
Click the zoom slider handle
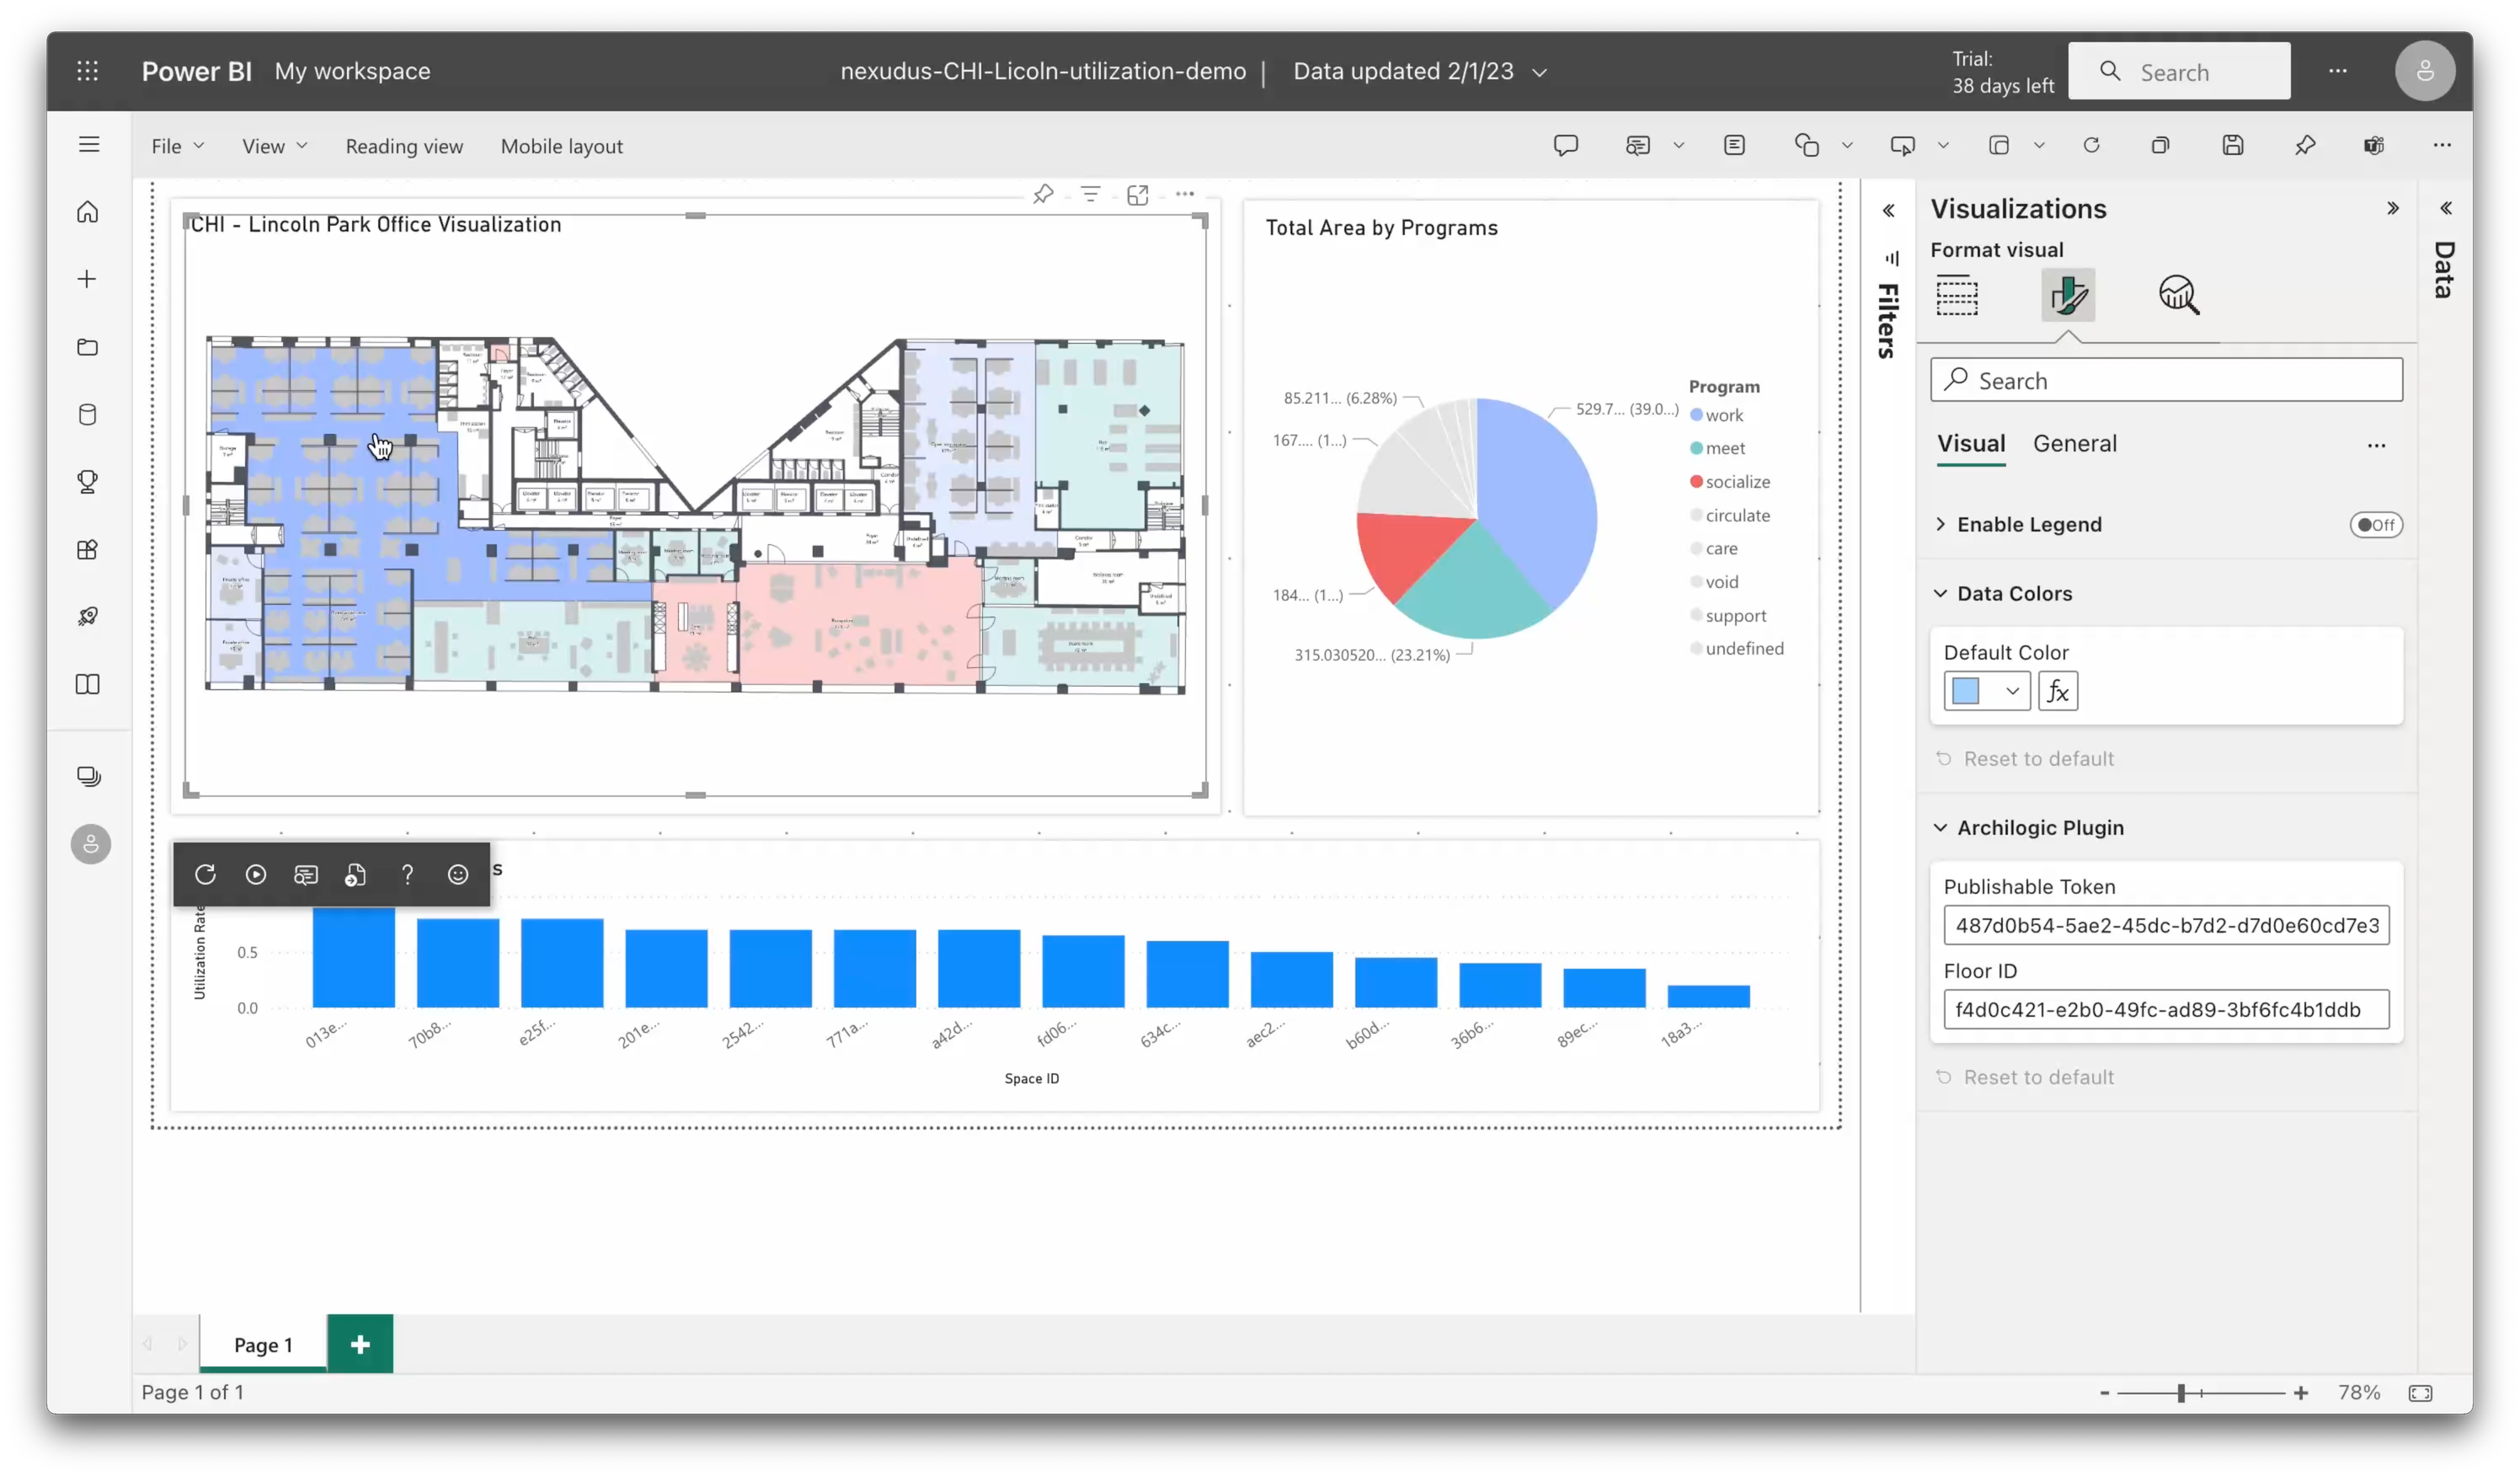pyautogui.click(x=2181, y=1393)
